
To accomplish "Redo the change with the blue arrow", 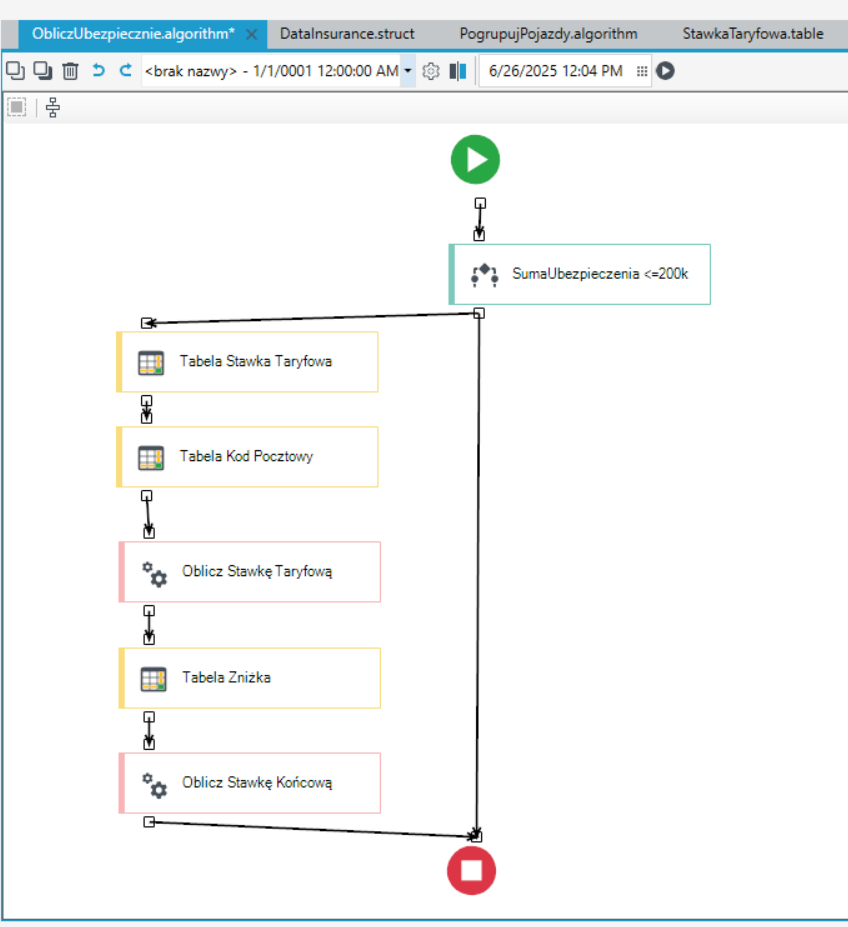I will 125,71.
